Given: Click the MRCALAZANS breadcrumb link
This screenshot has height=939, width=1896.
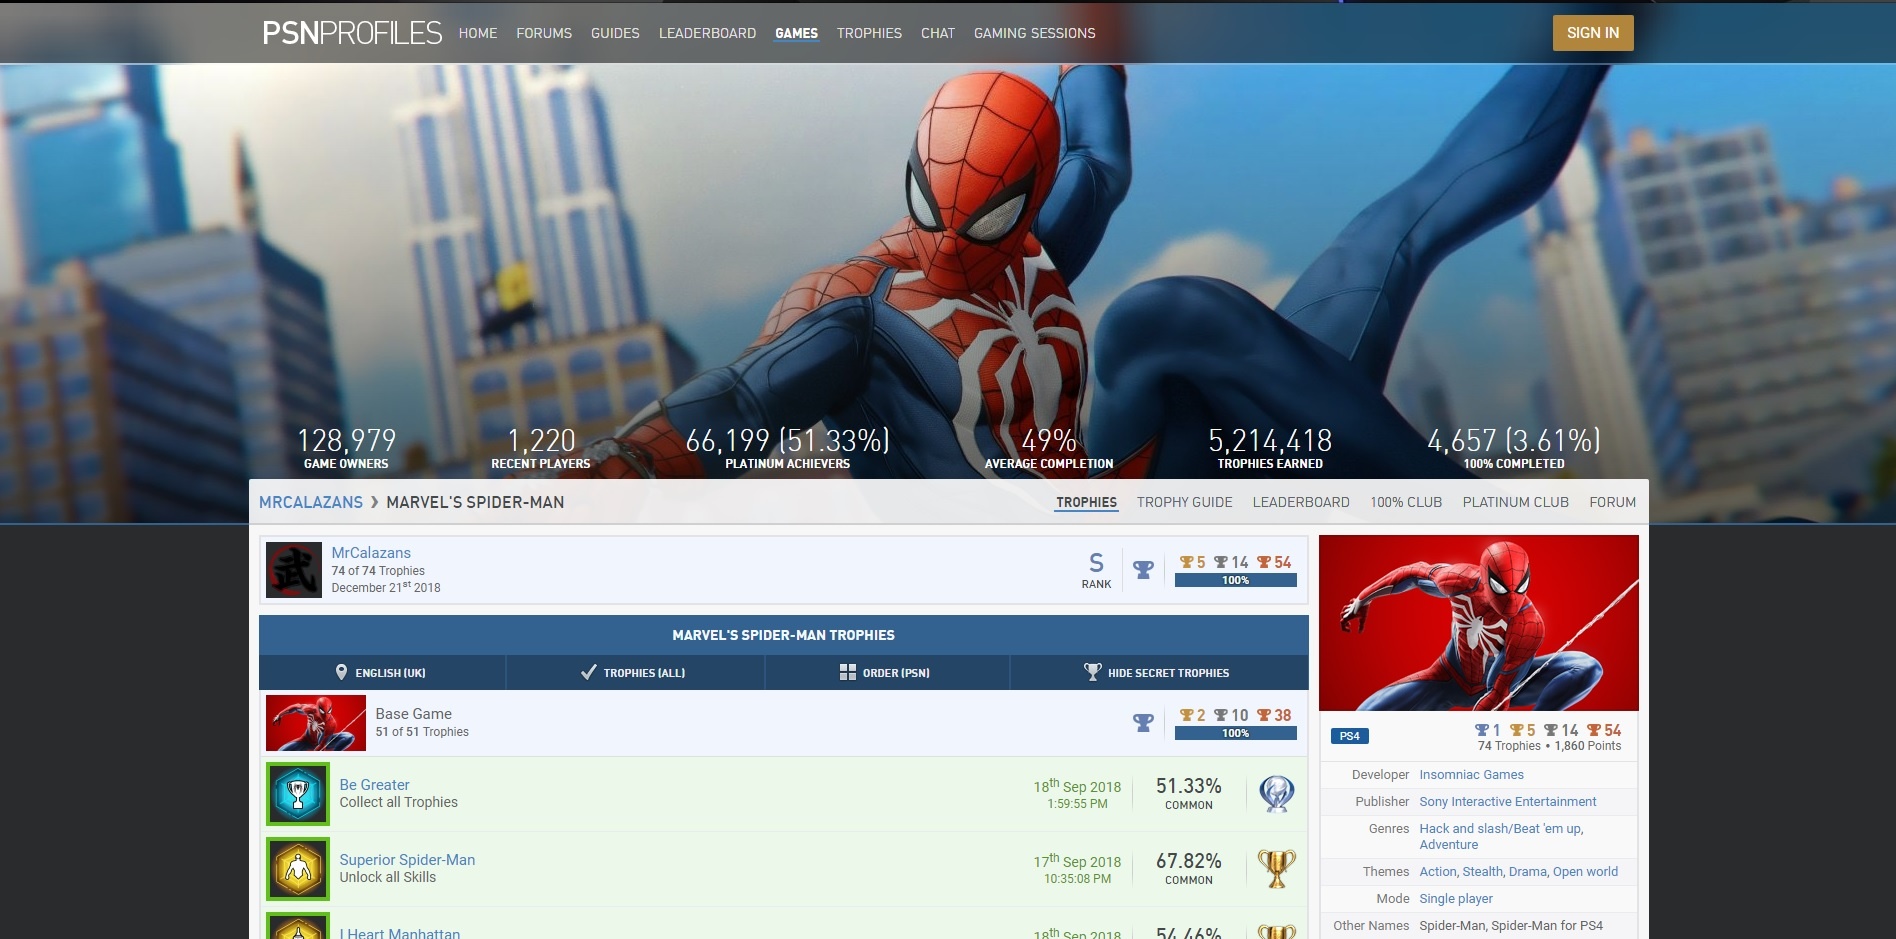Looking at the screenshot, I should pyautogui.click(x=311, y=502).
